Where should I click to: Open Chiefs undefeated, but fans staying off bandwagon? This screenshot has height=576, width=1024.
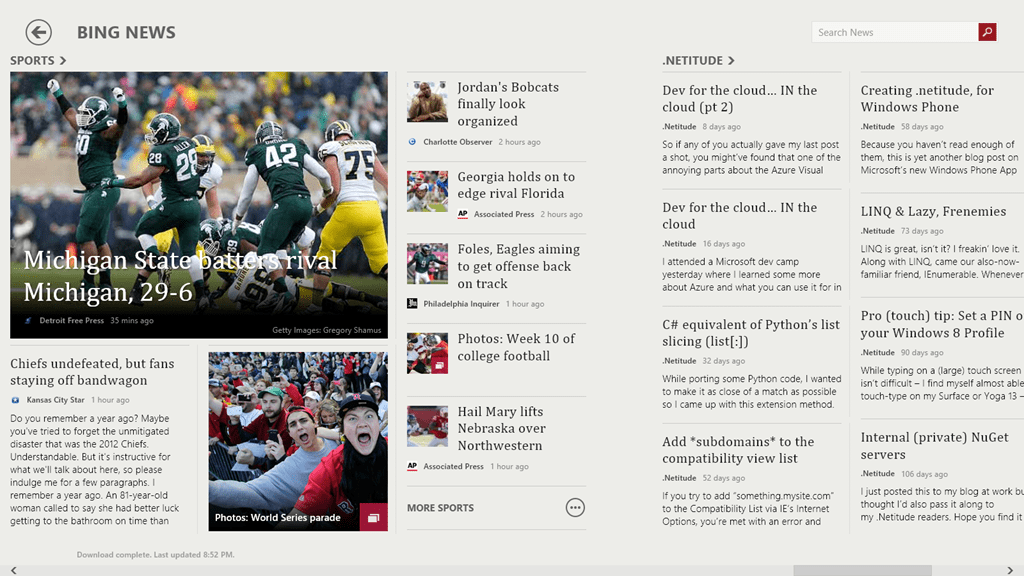(x=92, y=372)
